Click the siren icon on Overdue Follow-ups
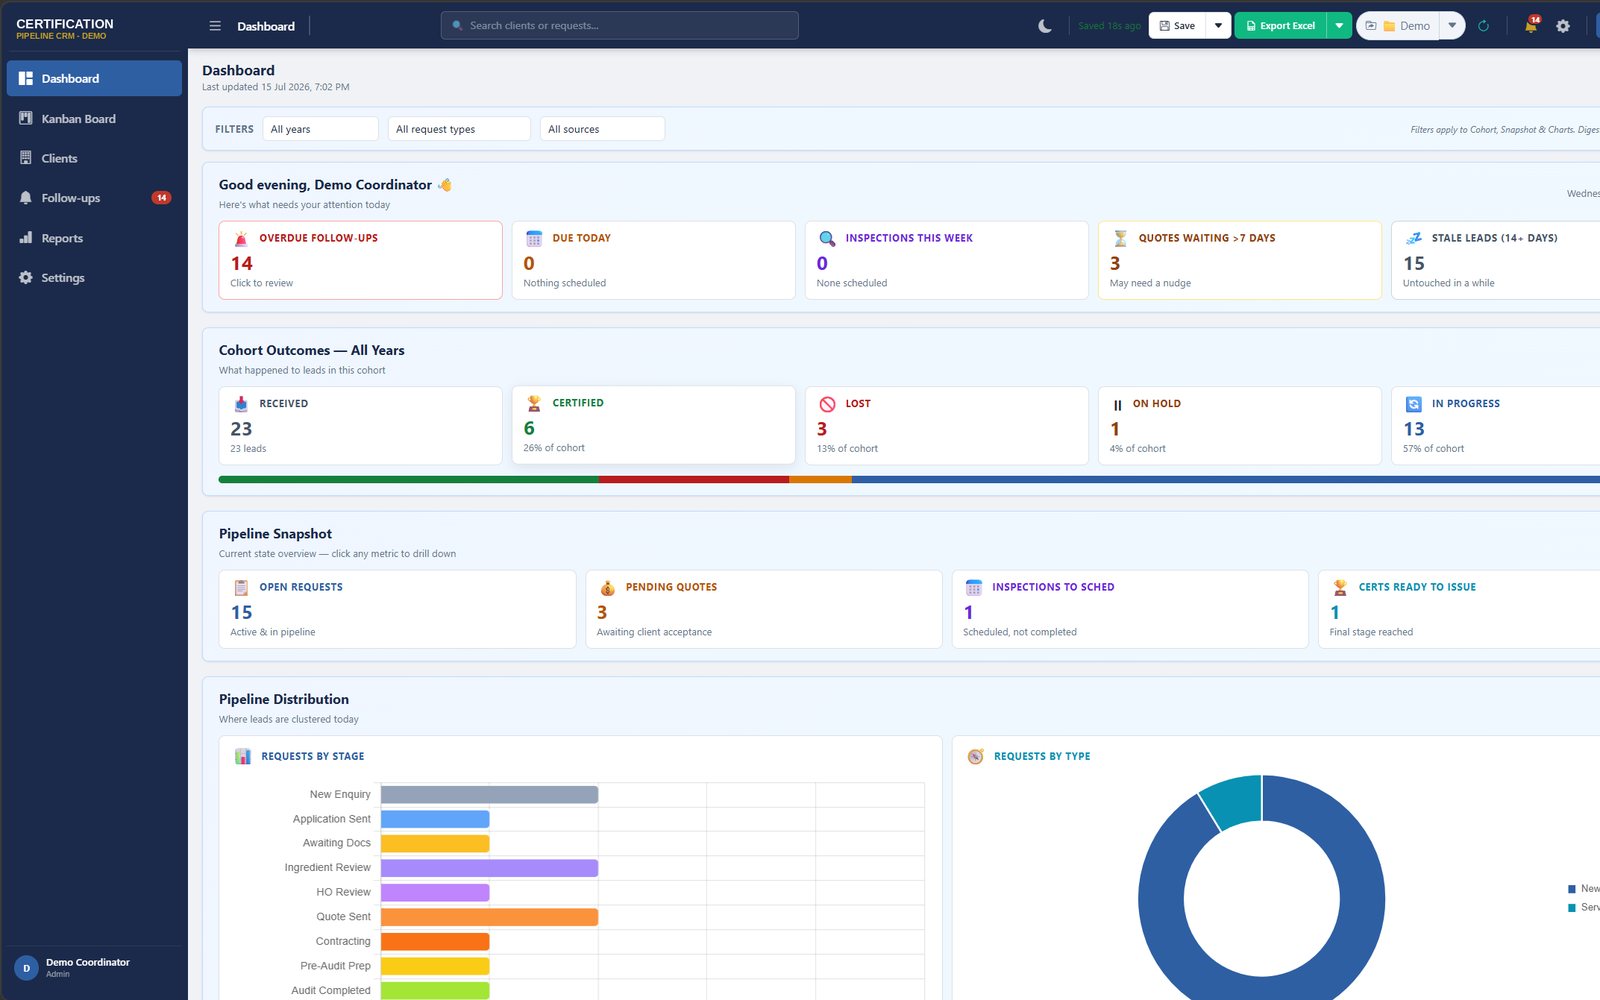The width and height of the screenshot is (1600, 1000). (x=241, y=238)
